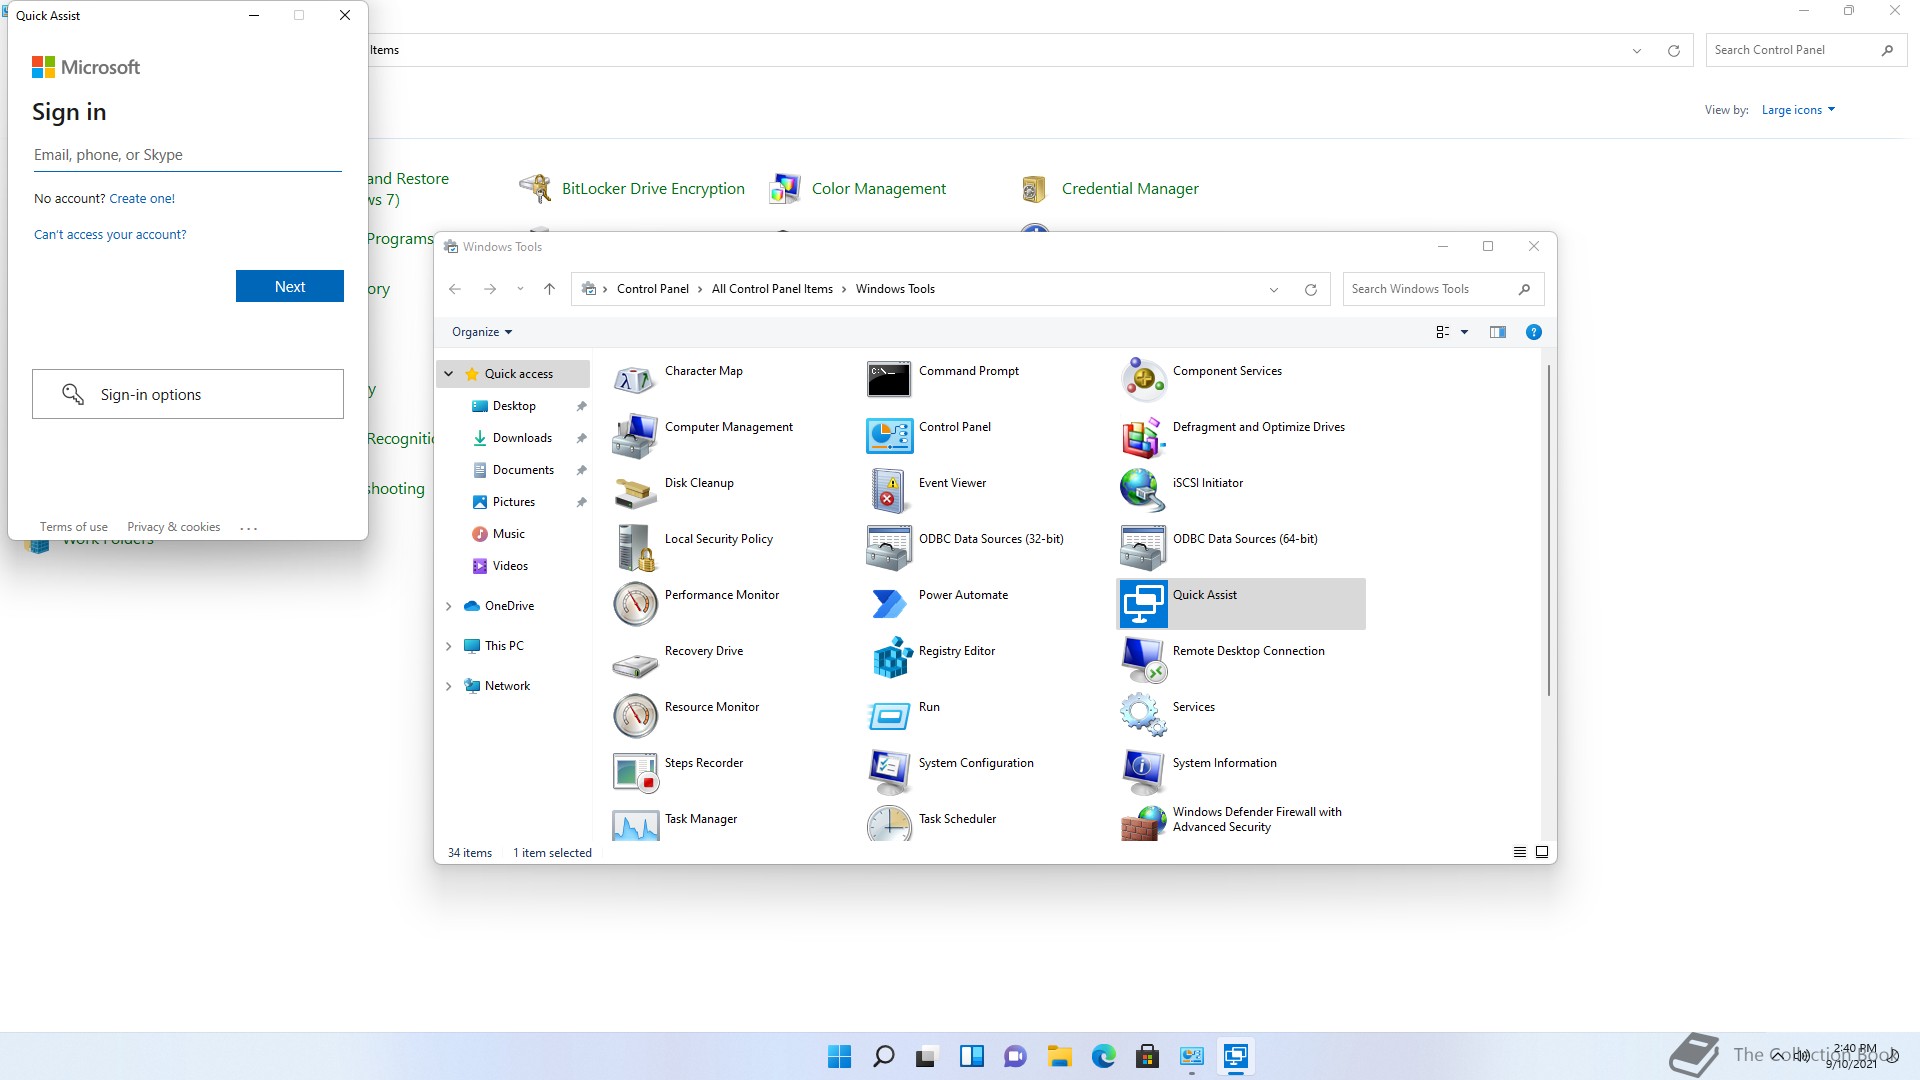This screenshot has width=1920, height=1080.
Task: Open File Explorer from the taskbar
Action: point(1059,1056)
